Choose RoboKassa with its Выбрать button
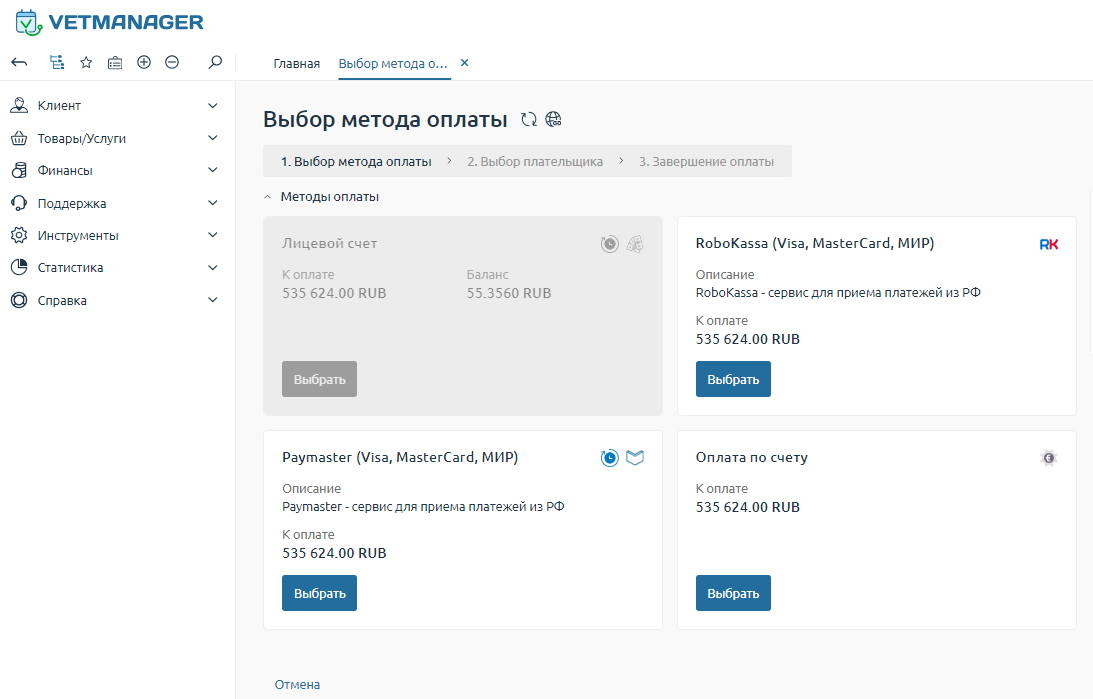Viewport: 1093px width, 699px height. point(733,379)
